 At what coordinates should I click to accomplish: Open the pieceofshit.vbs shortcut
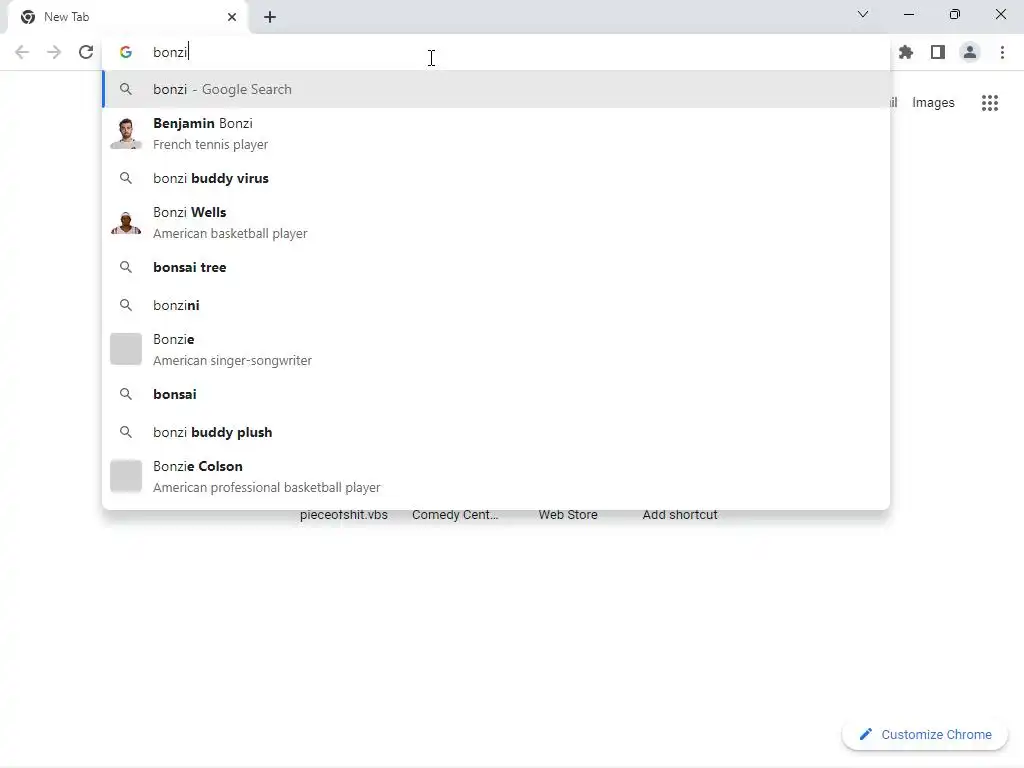[x=344, y=515]
